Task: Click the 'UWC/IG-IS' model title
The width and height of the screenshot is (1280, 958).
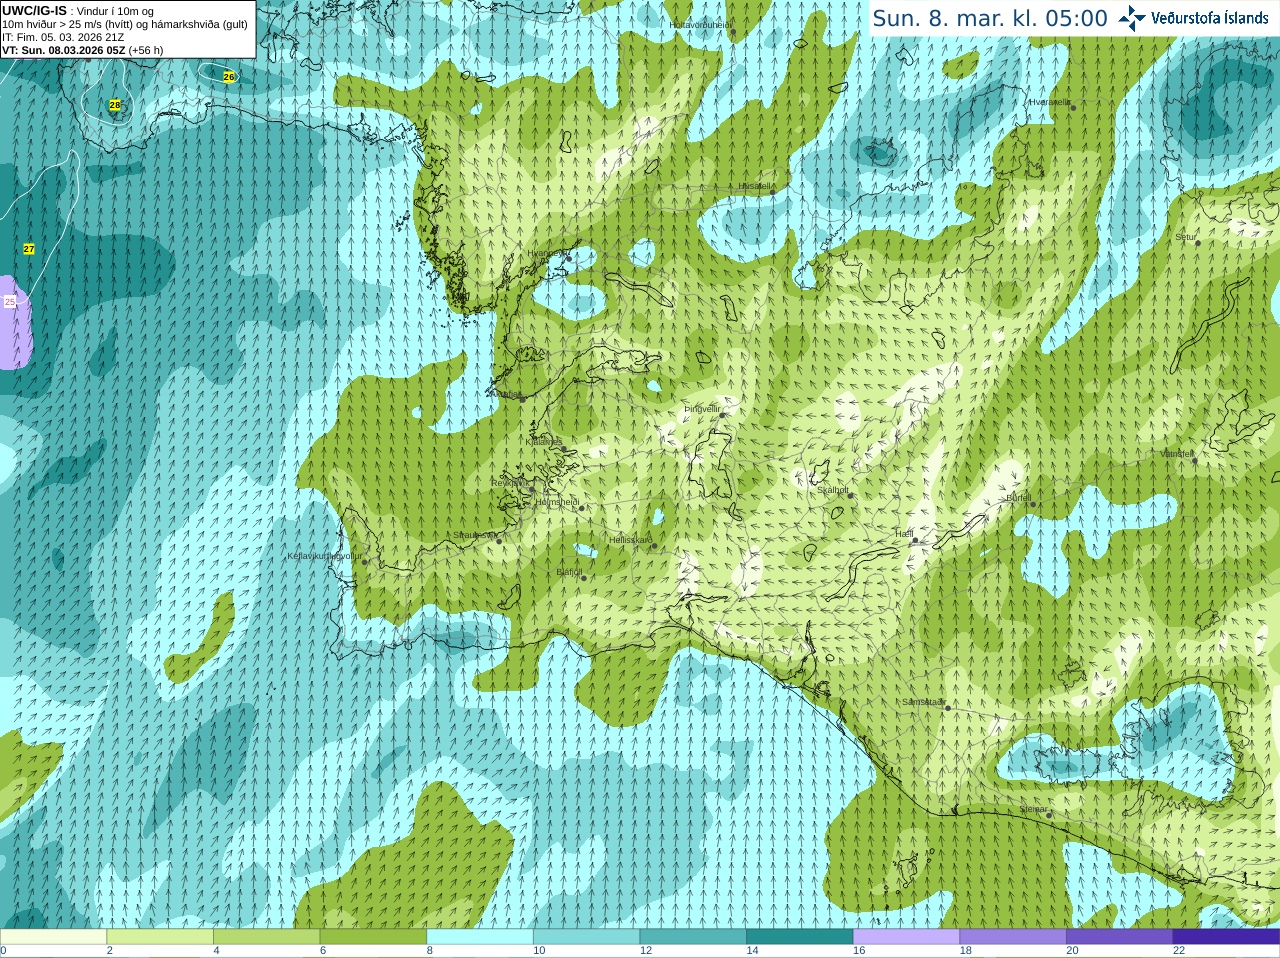Action: (x=34, y=10)
